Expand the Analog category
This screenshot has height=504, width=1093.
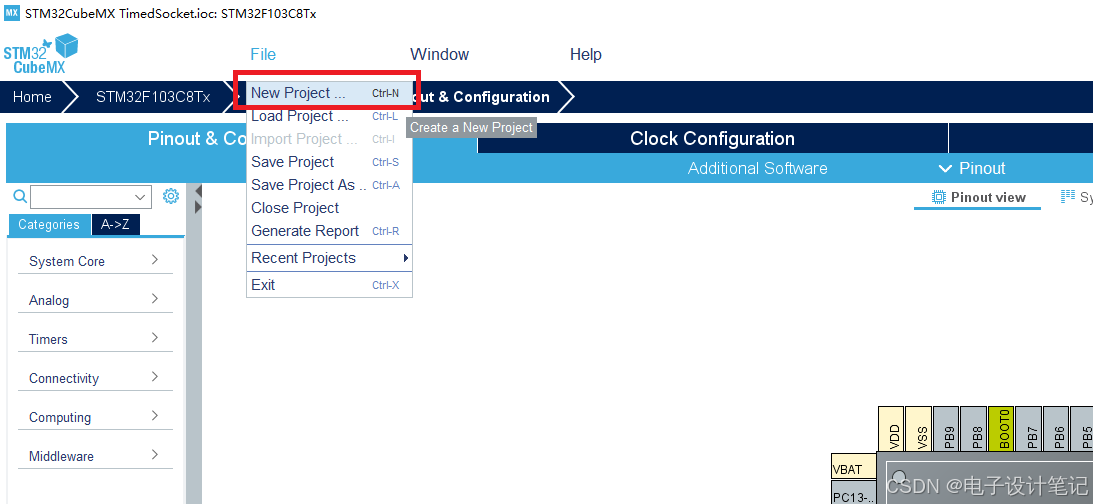pyautogui.click(x=95, y=300)
